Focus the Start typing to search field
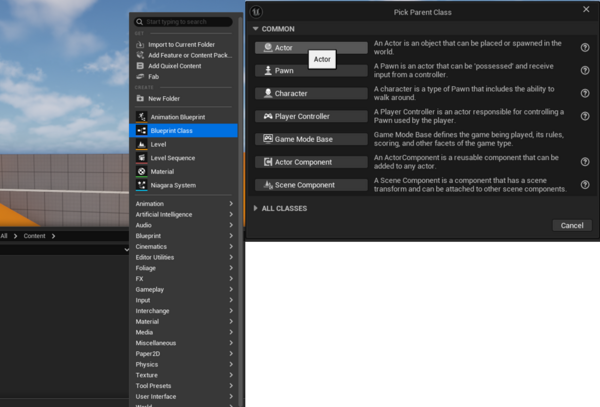Screen dimensions: 600x407 click(183, 22)
